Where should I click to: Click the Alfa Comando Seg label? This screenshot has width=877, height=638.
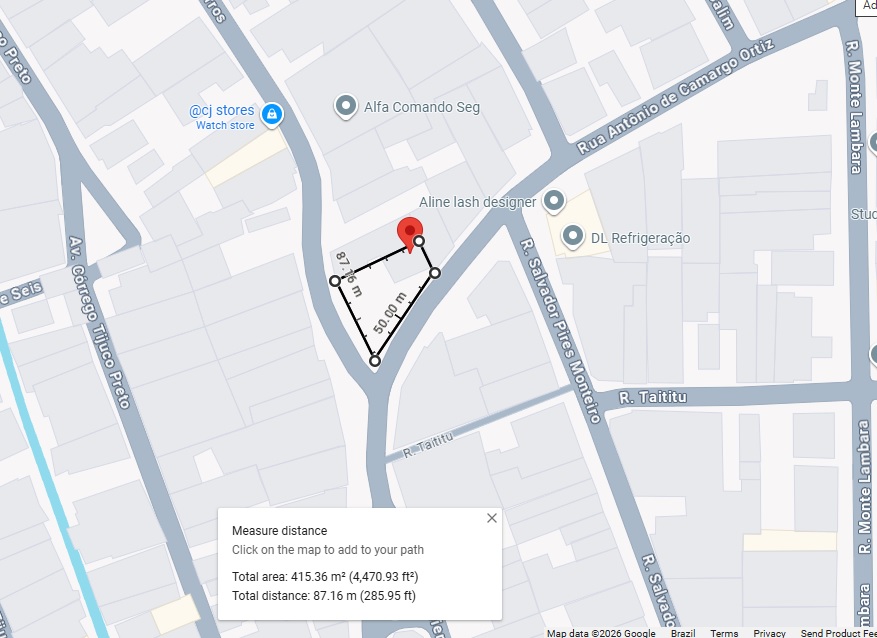422,107
